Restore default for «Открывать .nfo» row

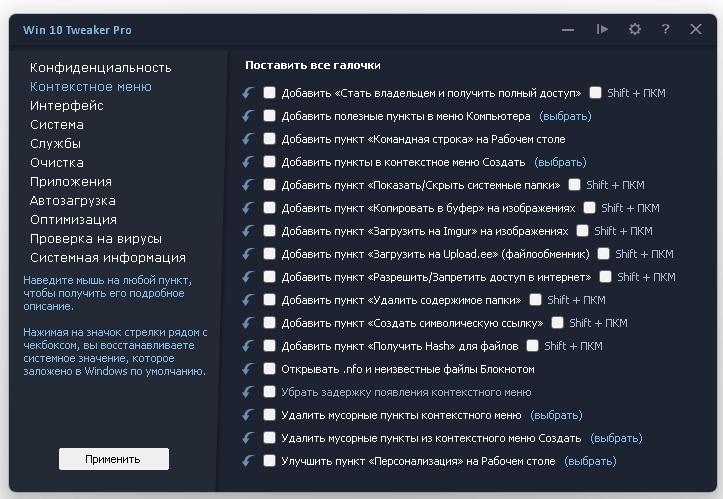click(248, 369)
